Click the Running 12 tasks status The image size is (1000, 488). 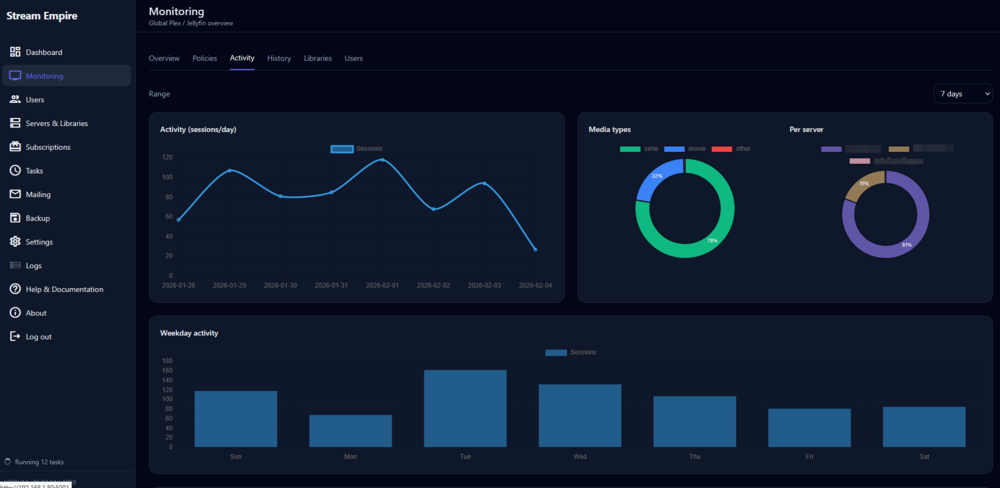point(39,462)
